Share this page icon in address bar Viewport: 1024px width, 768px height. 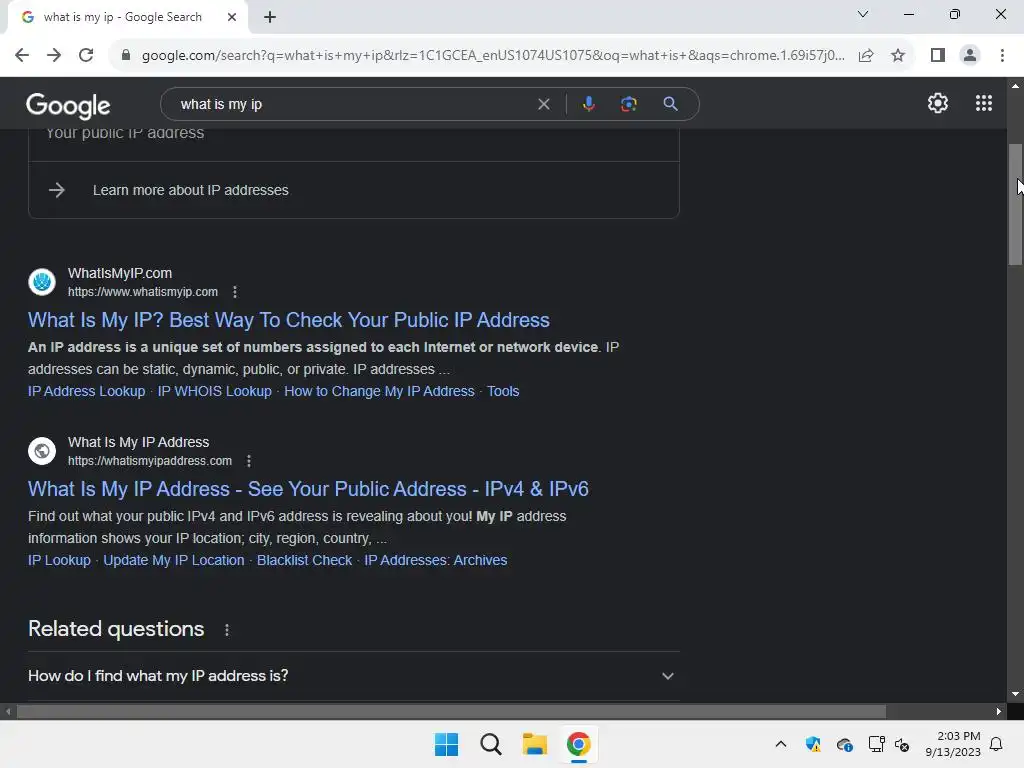click(866, 56)
